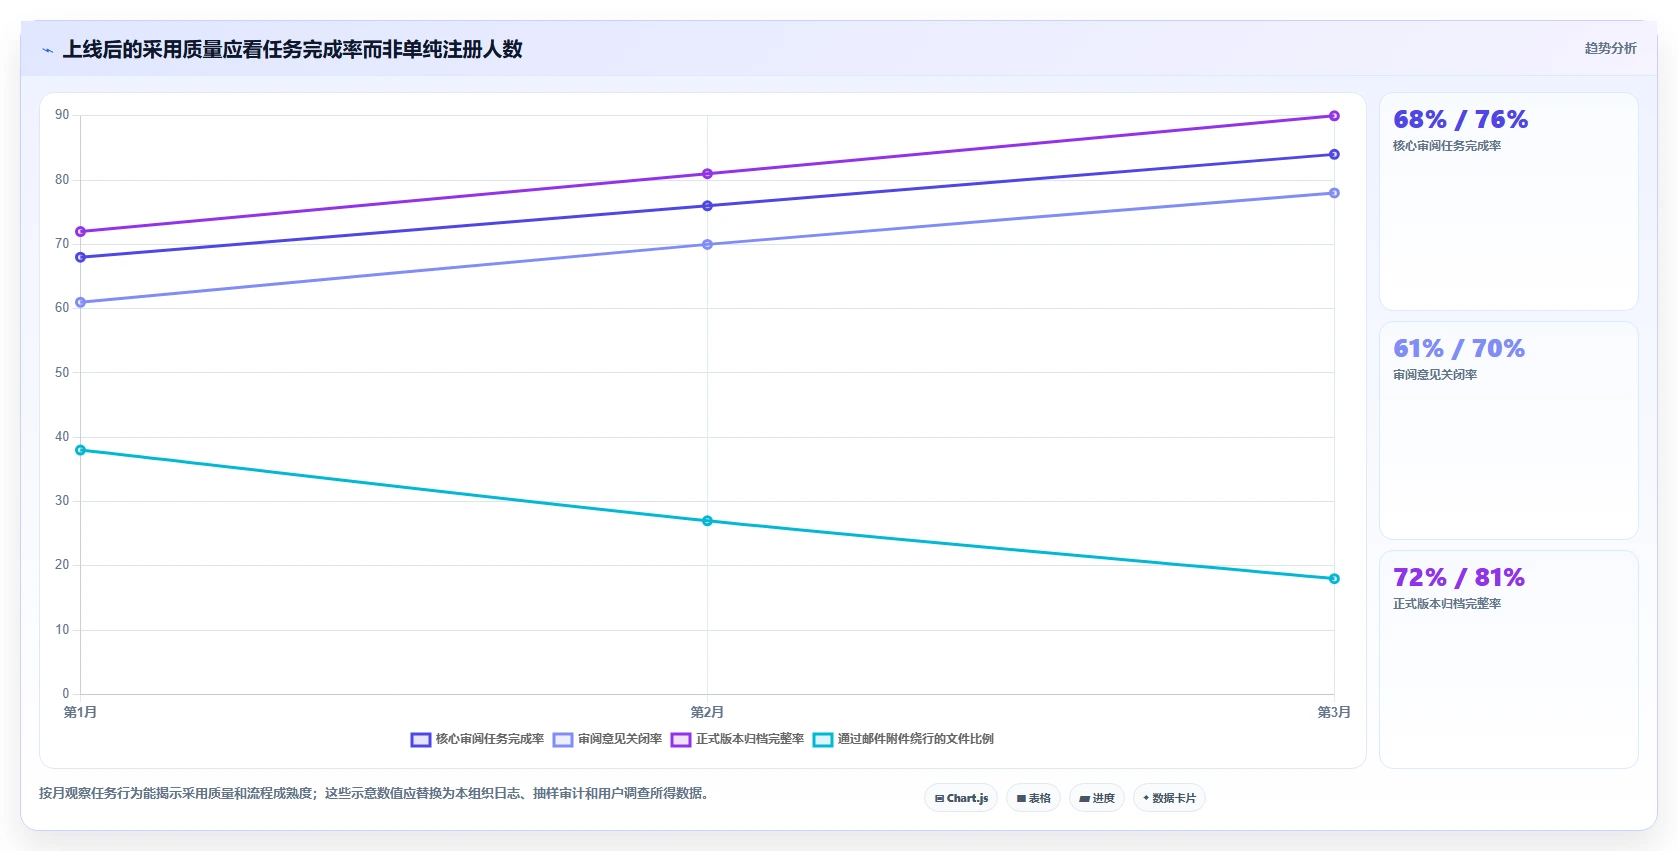The width and height of the screenshot is (1678, 851).
Task: Click the 第2月 point on the 正式版本归档完整率 line
Action: (x=707, y=174)
